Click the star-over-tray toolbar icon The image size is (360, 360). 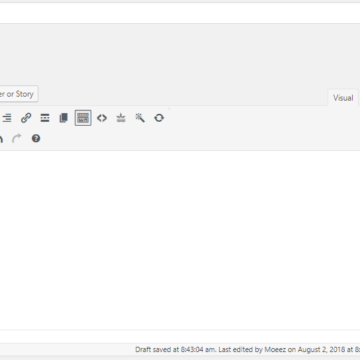point(121,118)
